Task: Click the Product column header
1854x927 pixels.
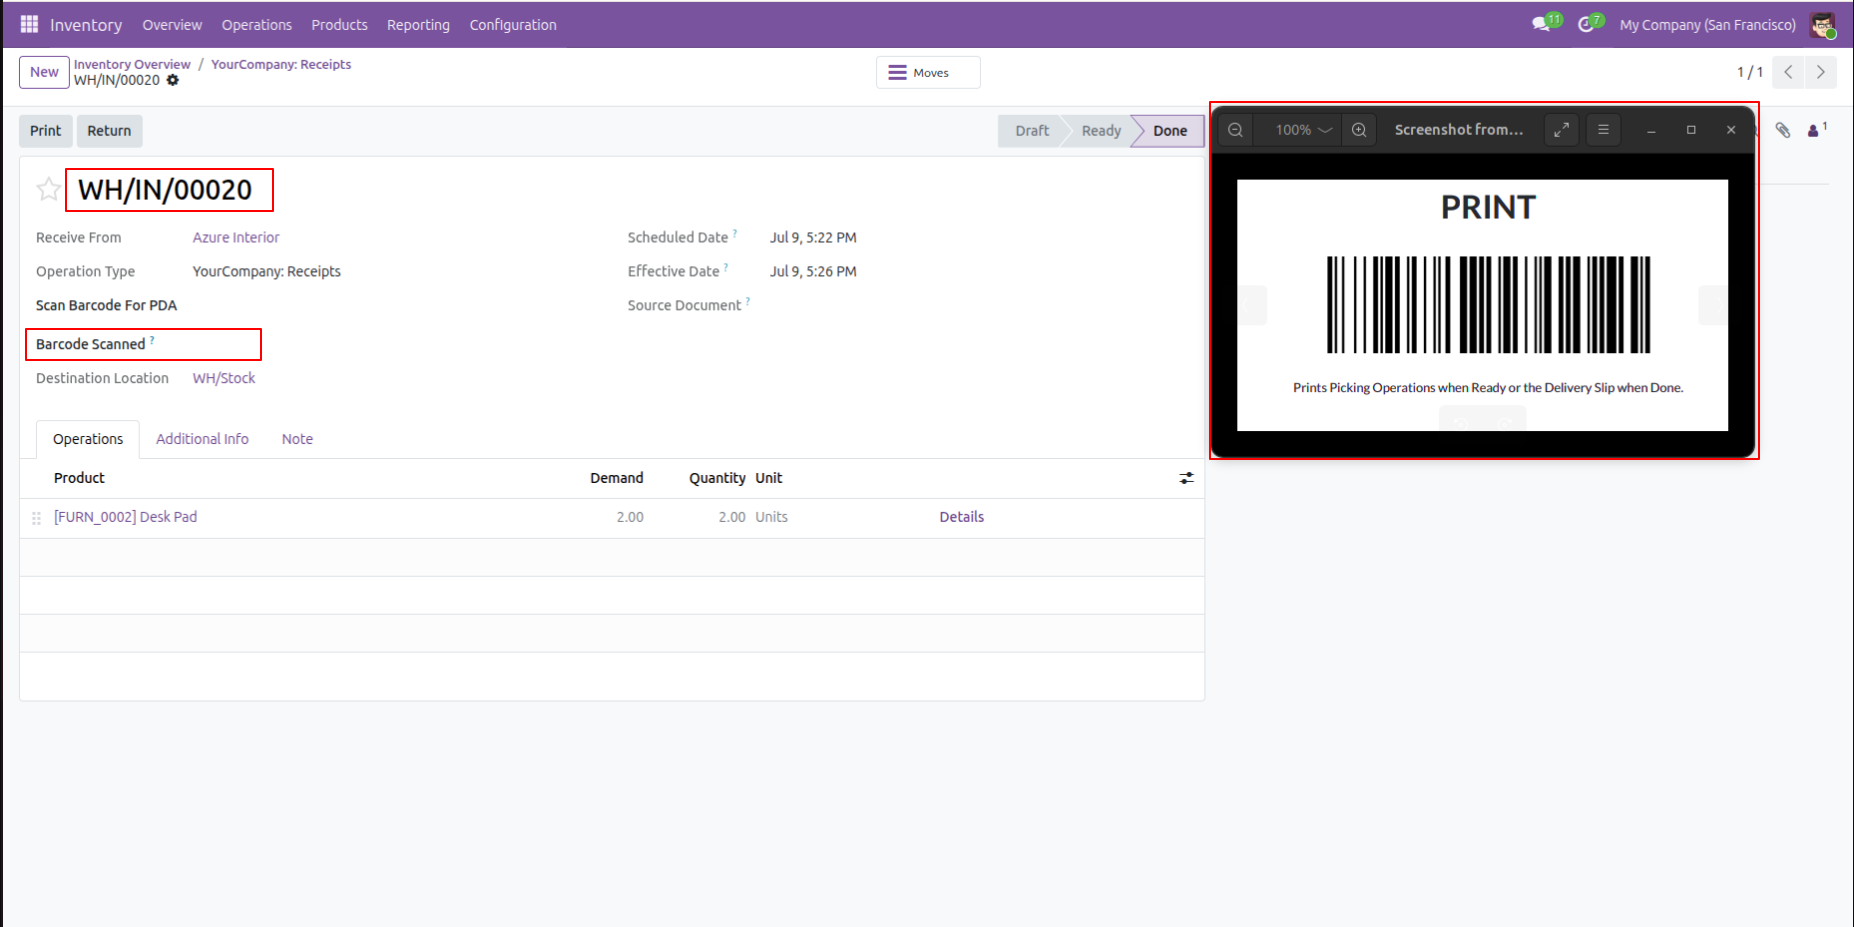Action: click(79, 478)
